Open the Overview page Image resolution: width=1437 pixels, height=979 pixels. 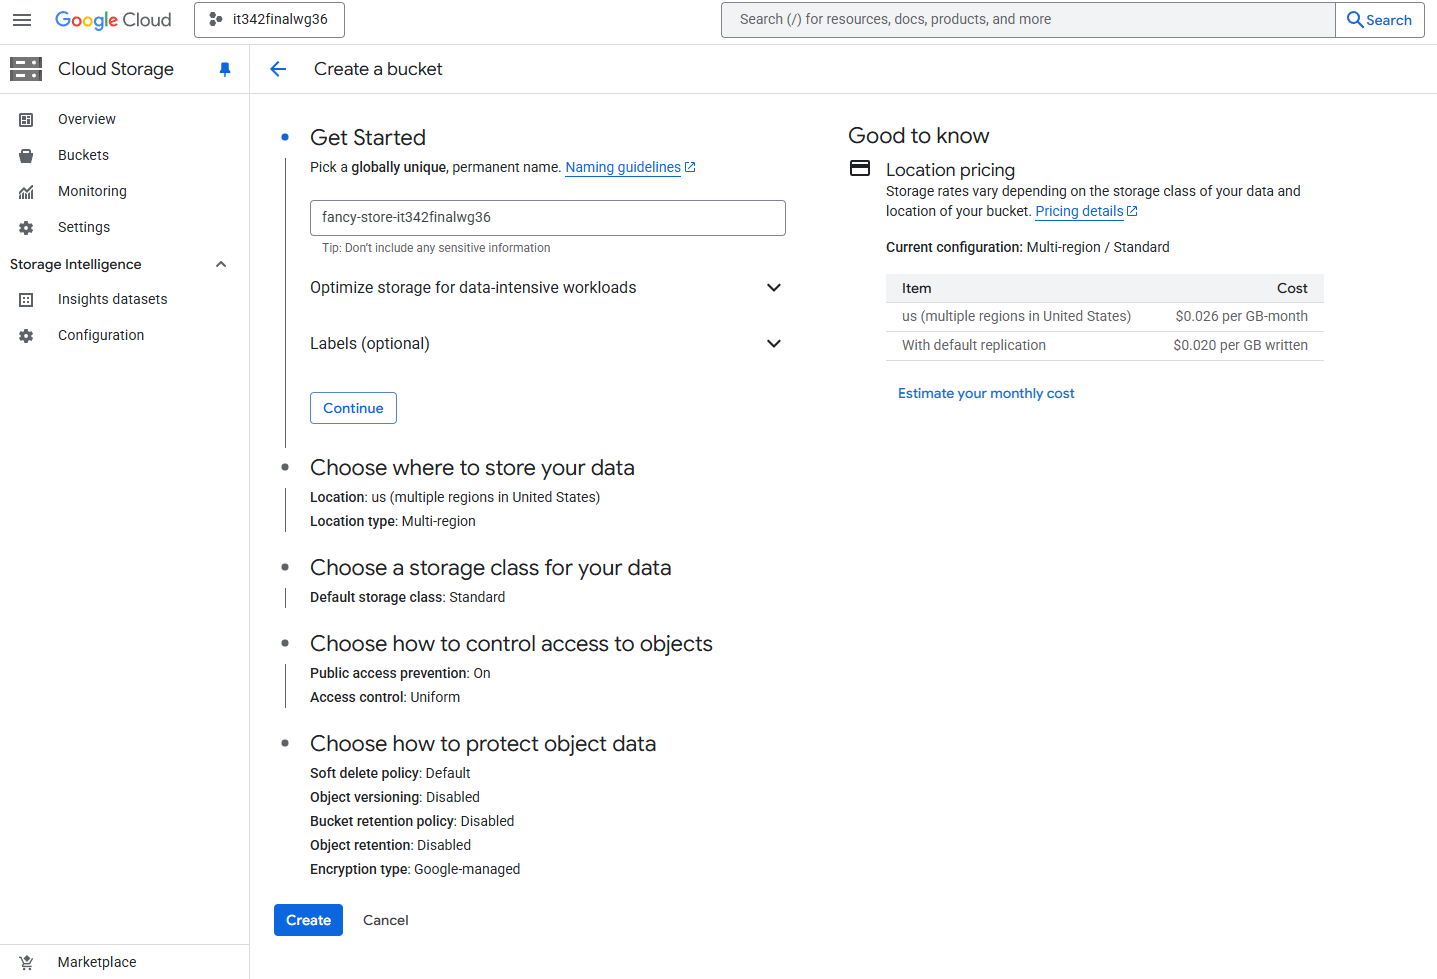(x=87, y=120)
